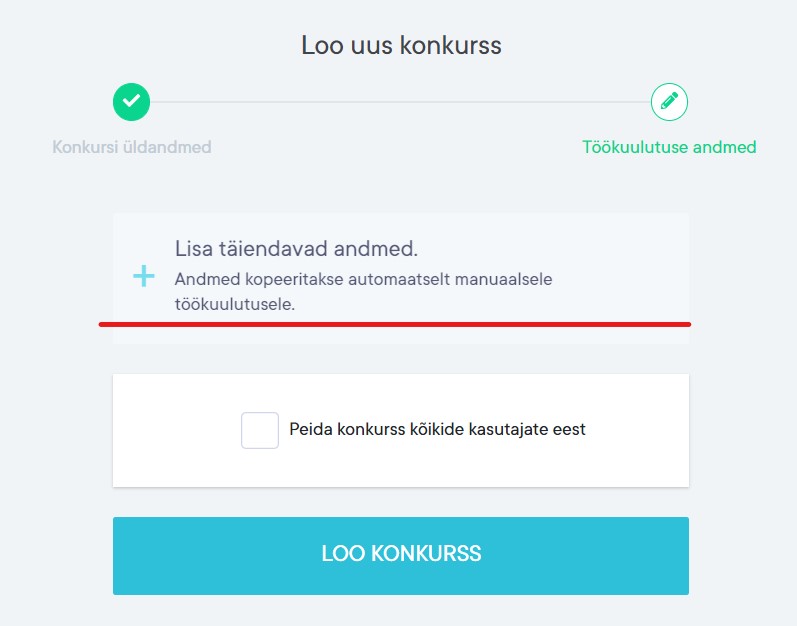Click the word 'töökuulutusele.' in the description

(234, 305)
